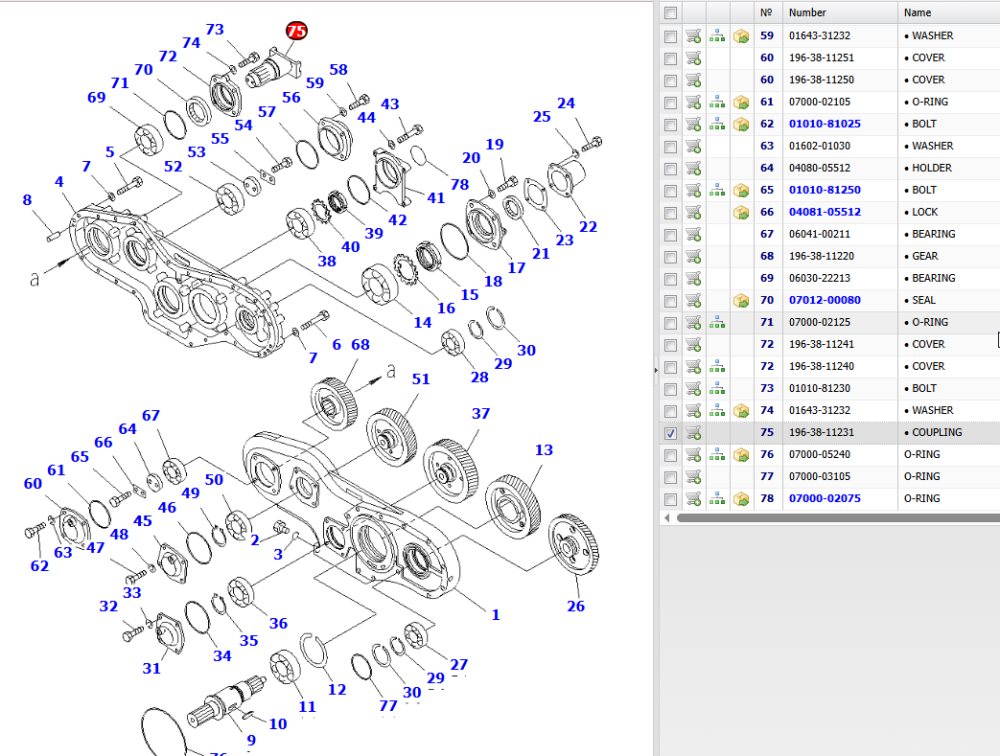The width and height of the screenshot is (1000, 756).
Task: Check the box for WASHER 01602-01030
Action: (x=670, y=147)
